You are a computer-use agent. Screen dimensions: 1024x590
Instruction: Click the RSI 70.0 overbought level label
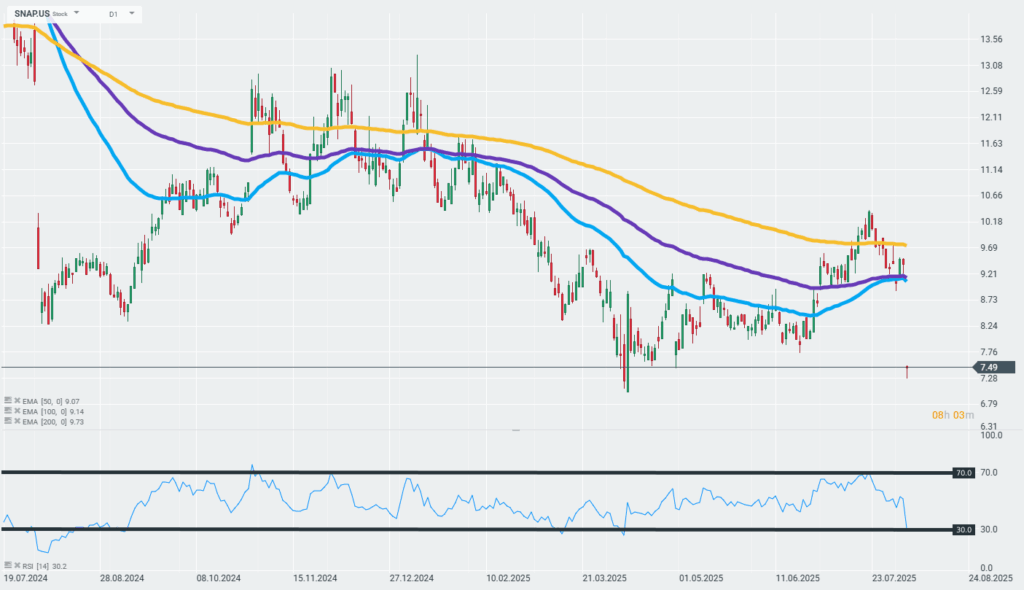coord(963,472)
